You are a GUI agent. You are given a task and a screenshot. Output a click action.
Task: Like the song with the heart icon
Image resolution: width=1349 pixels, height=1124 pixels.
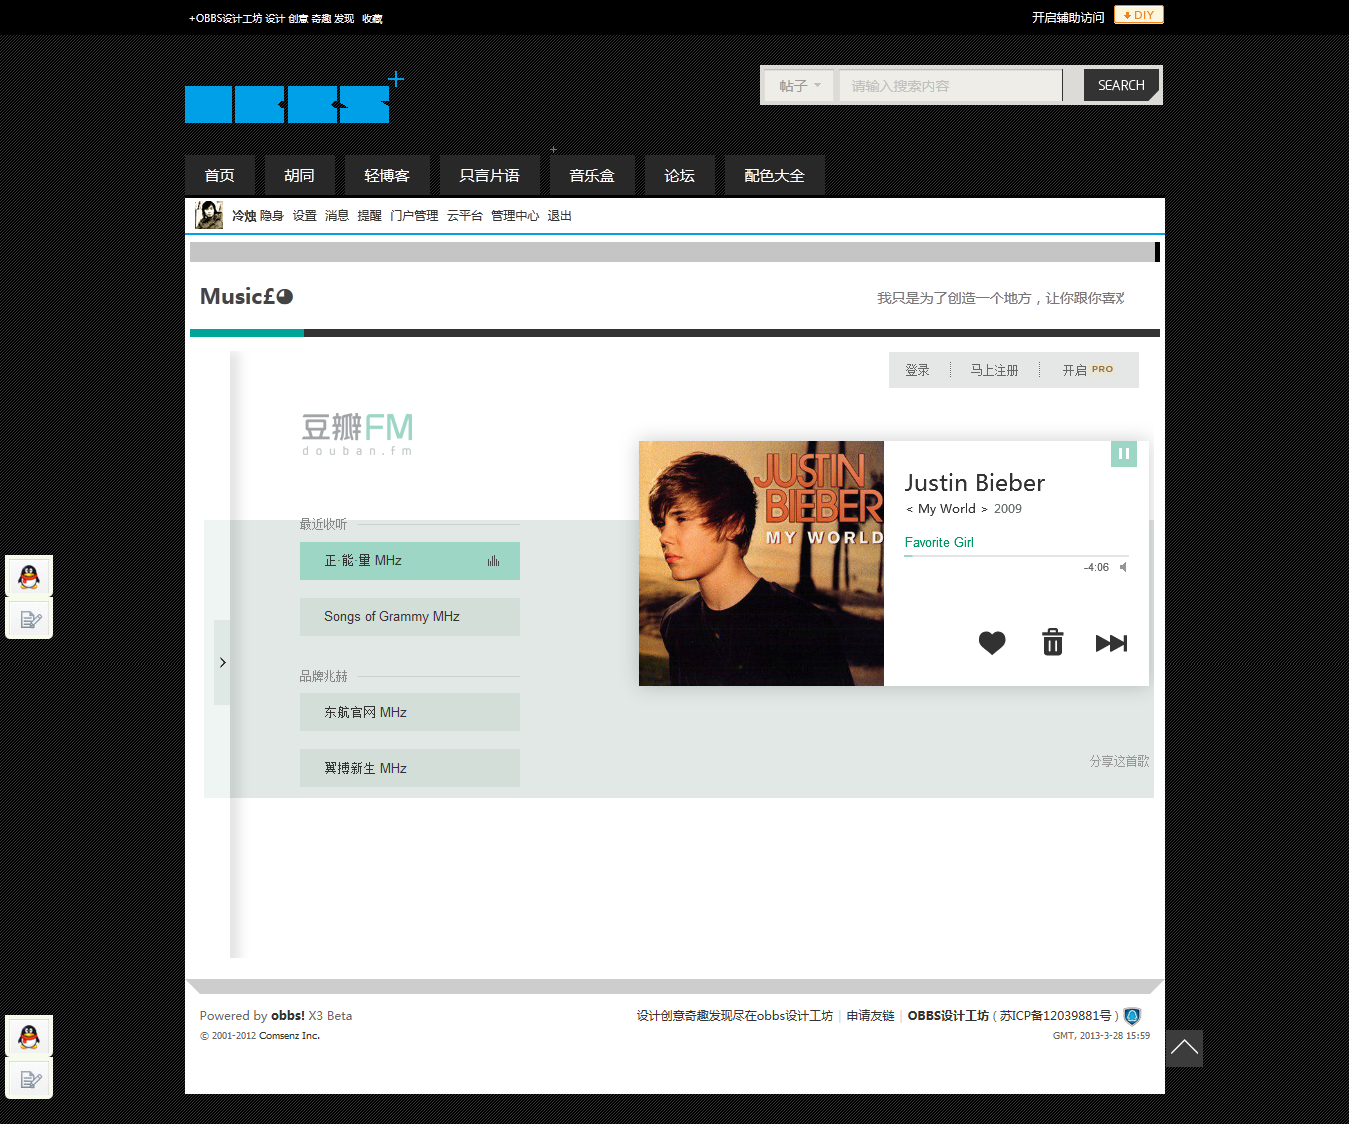pyautogui.click(x=992, y=643)
